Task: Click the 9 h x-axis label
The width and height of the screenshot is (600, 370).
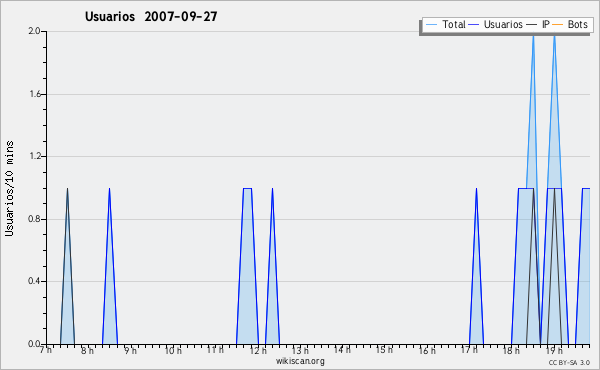Action: point(130,350)
